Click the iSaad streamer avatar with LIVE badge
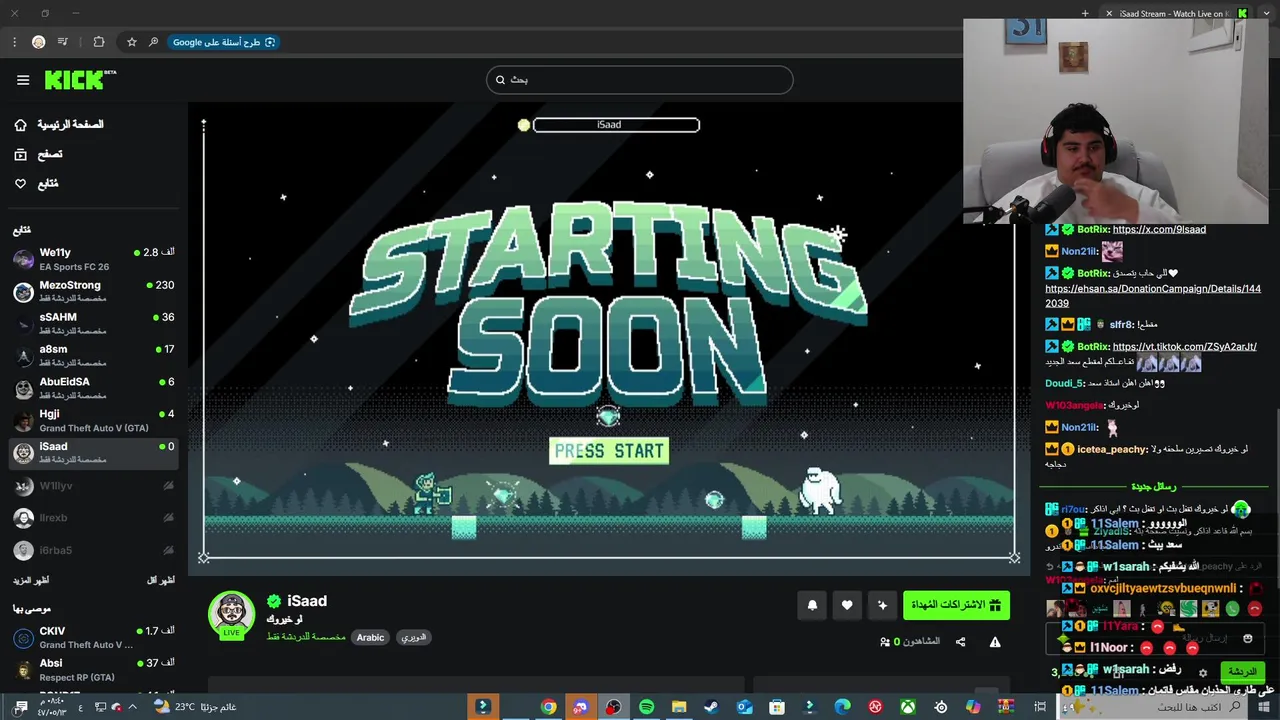This screenshot has width=1280, height=720. point(231,614)
